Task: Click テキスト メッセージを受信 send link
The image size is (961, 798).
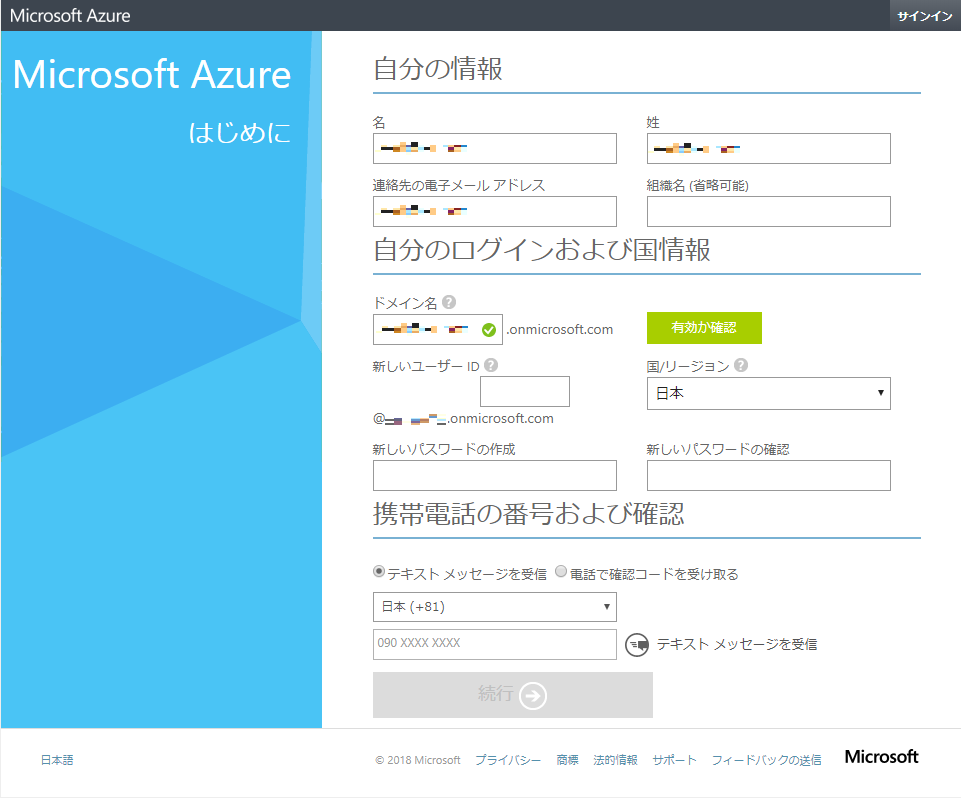Action: click(x=737, y=644)
